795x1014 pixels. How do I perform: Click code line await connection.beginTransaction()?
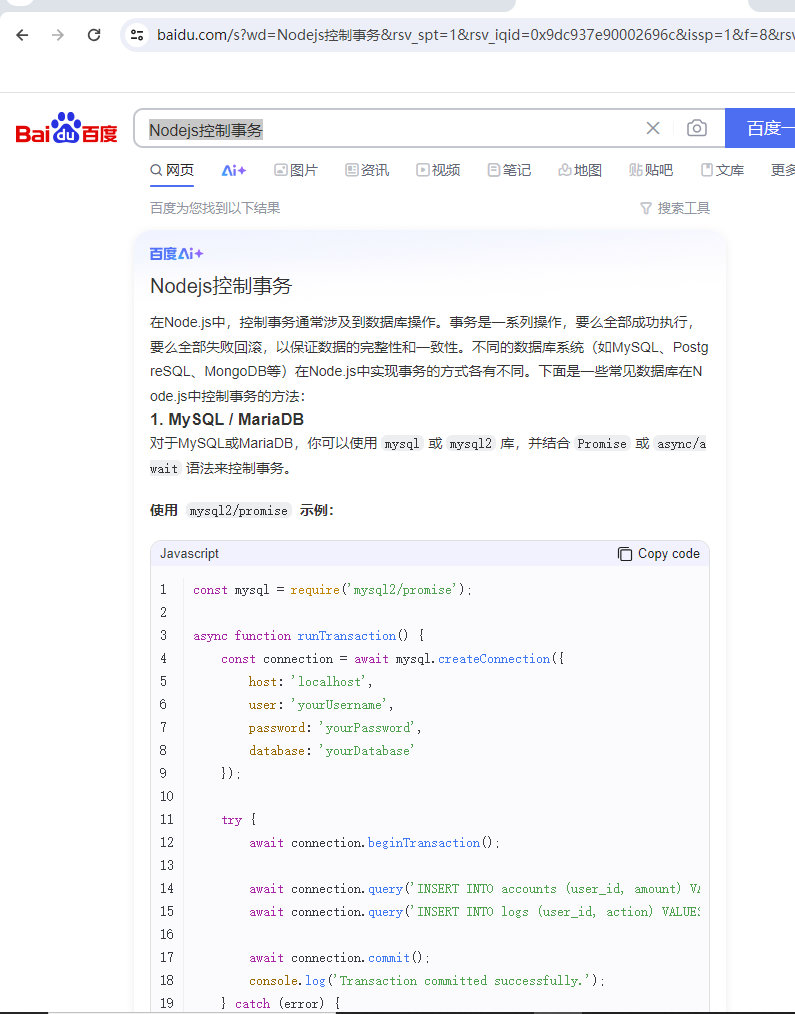coord(375,843)
